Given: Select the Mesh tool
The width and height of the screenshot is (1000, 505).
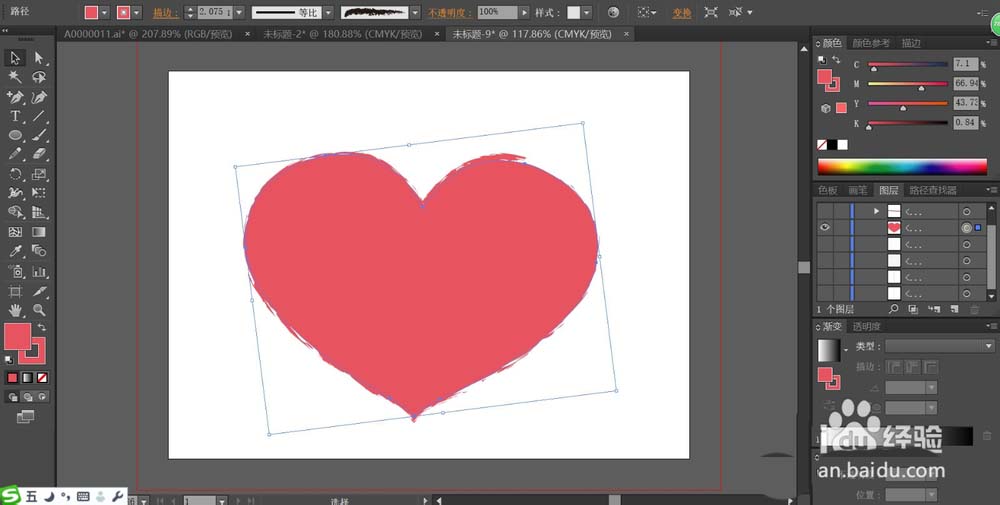Looking at the screenshot, I should 15,232.
